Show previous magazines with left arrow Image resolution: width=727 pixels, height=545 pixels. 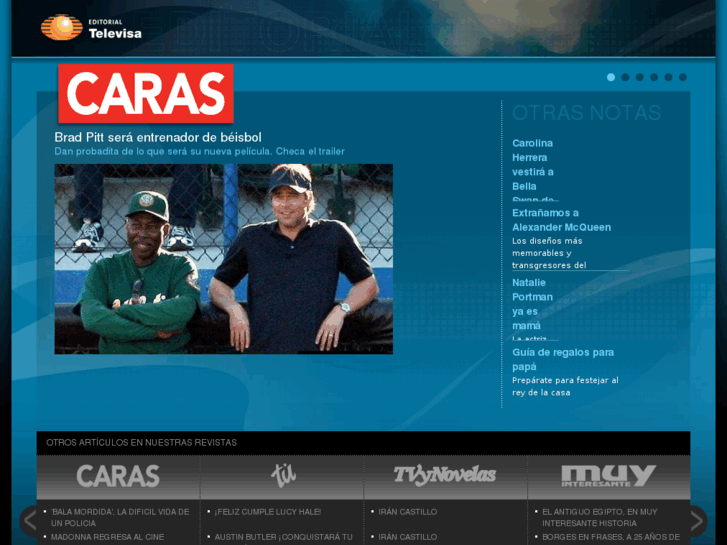point(30,520)
